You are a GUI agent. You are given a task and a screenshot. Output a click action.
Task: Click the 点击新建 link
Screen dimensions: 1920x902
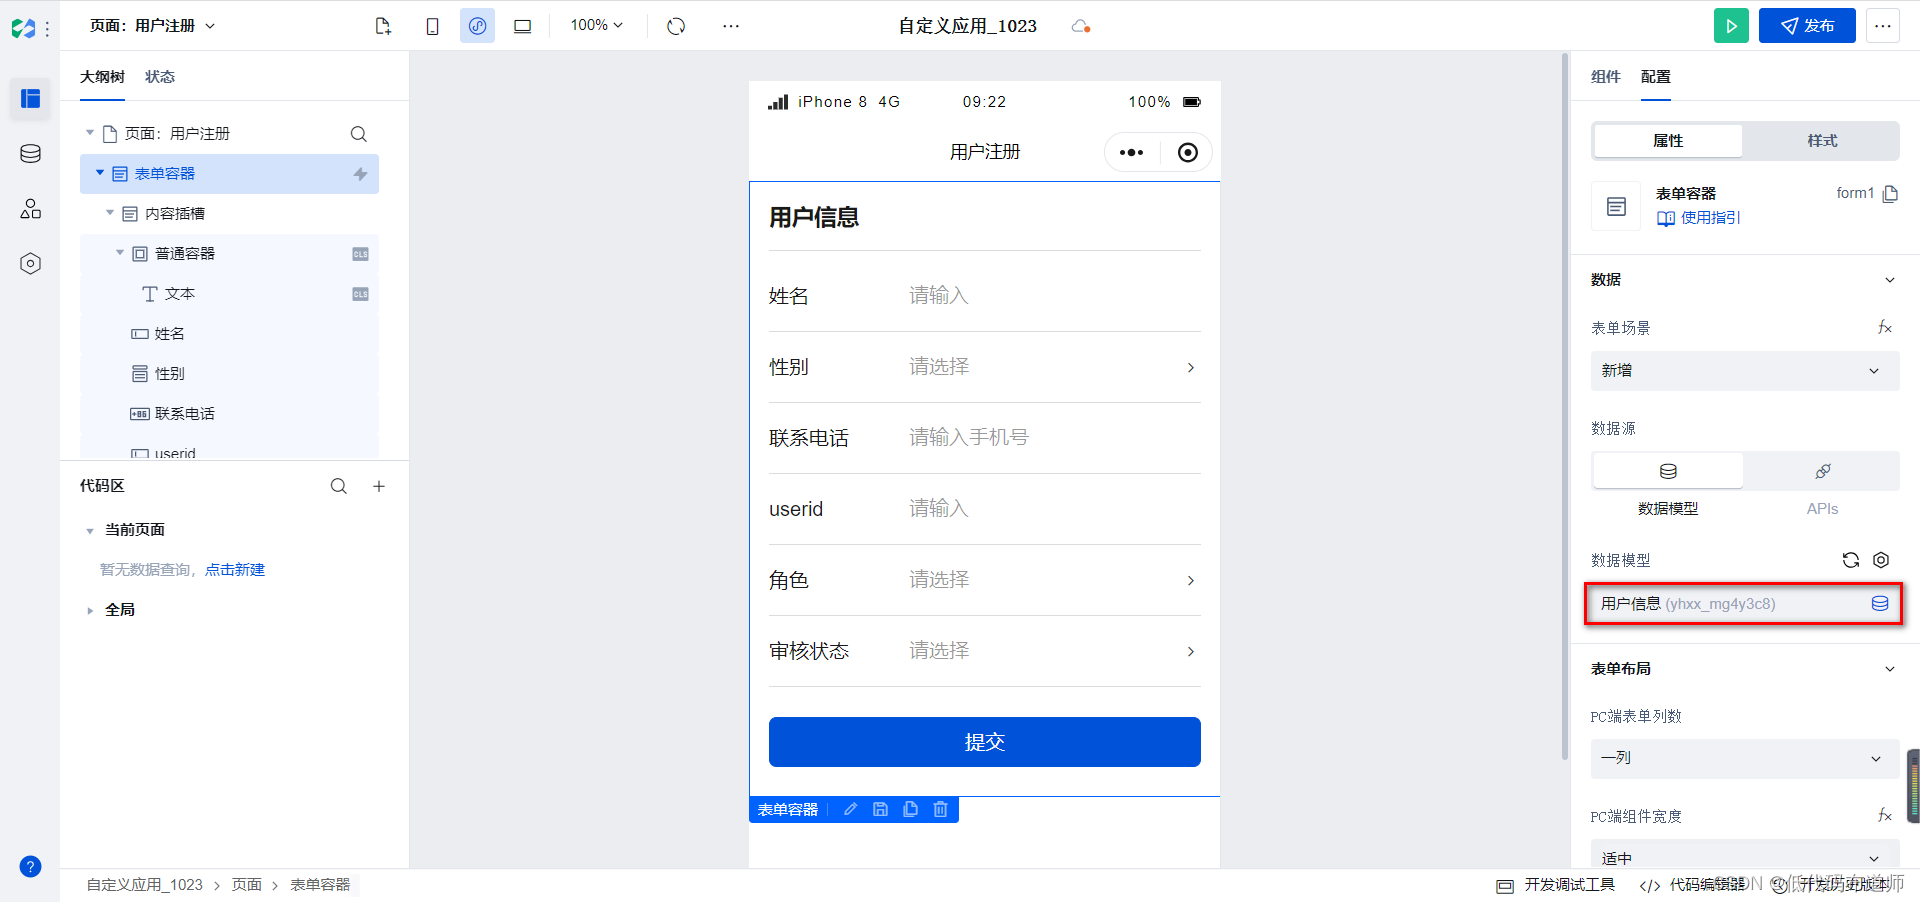[235, 570]
